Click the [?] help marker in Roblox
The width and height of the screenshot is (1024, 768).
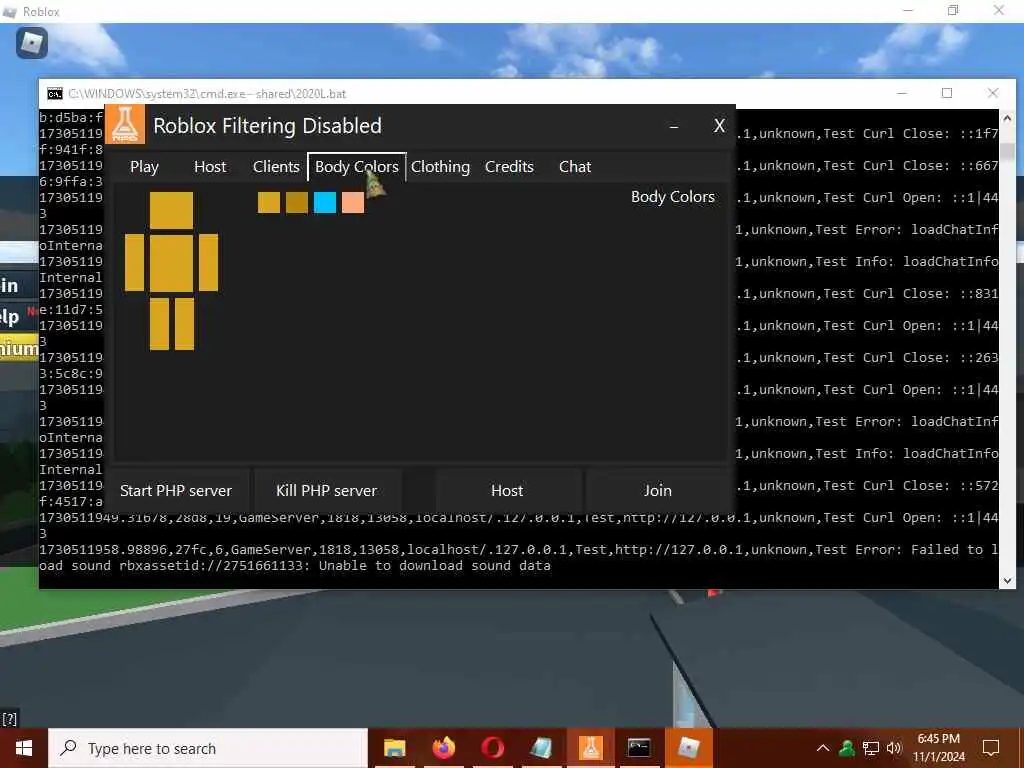click(10, 719)
